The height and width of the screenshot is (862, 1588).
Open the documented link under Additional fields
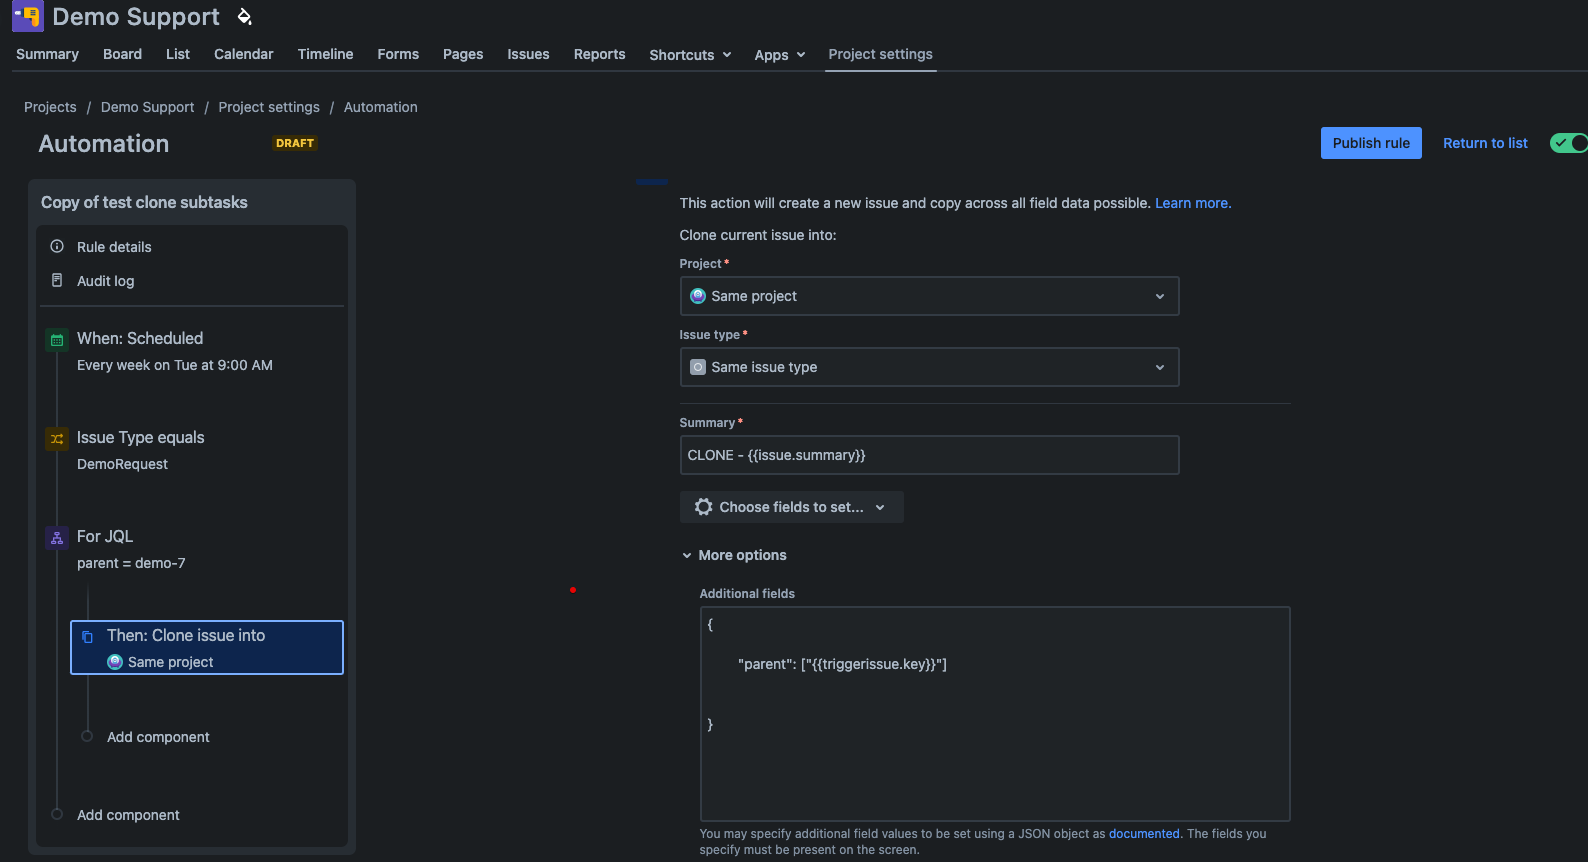pos(1144,834)
